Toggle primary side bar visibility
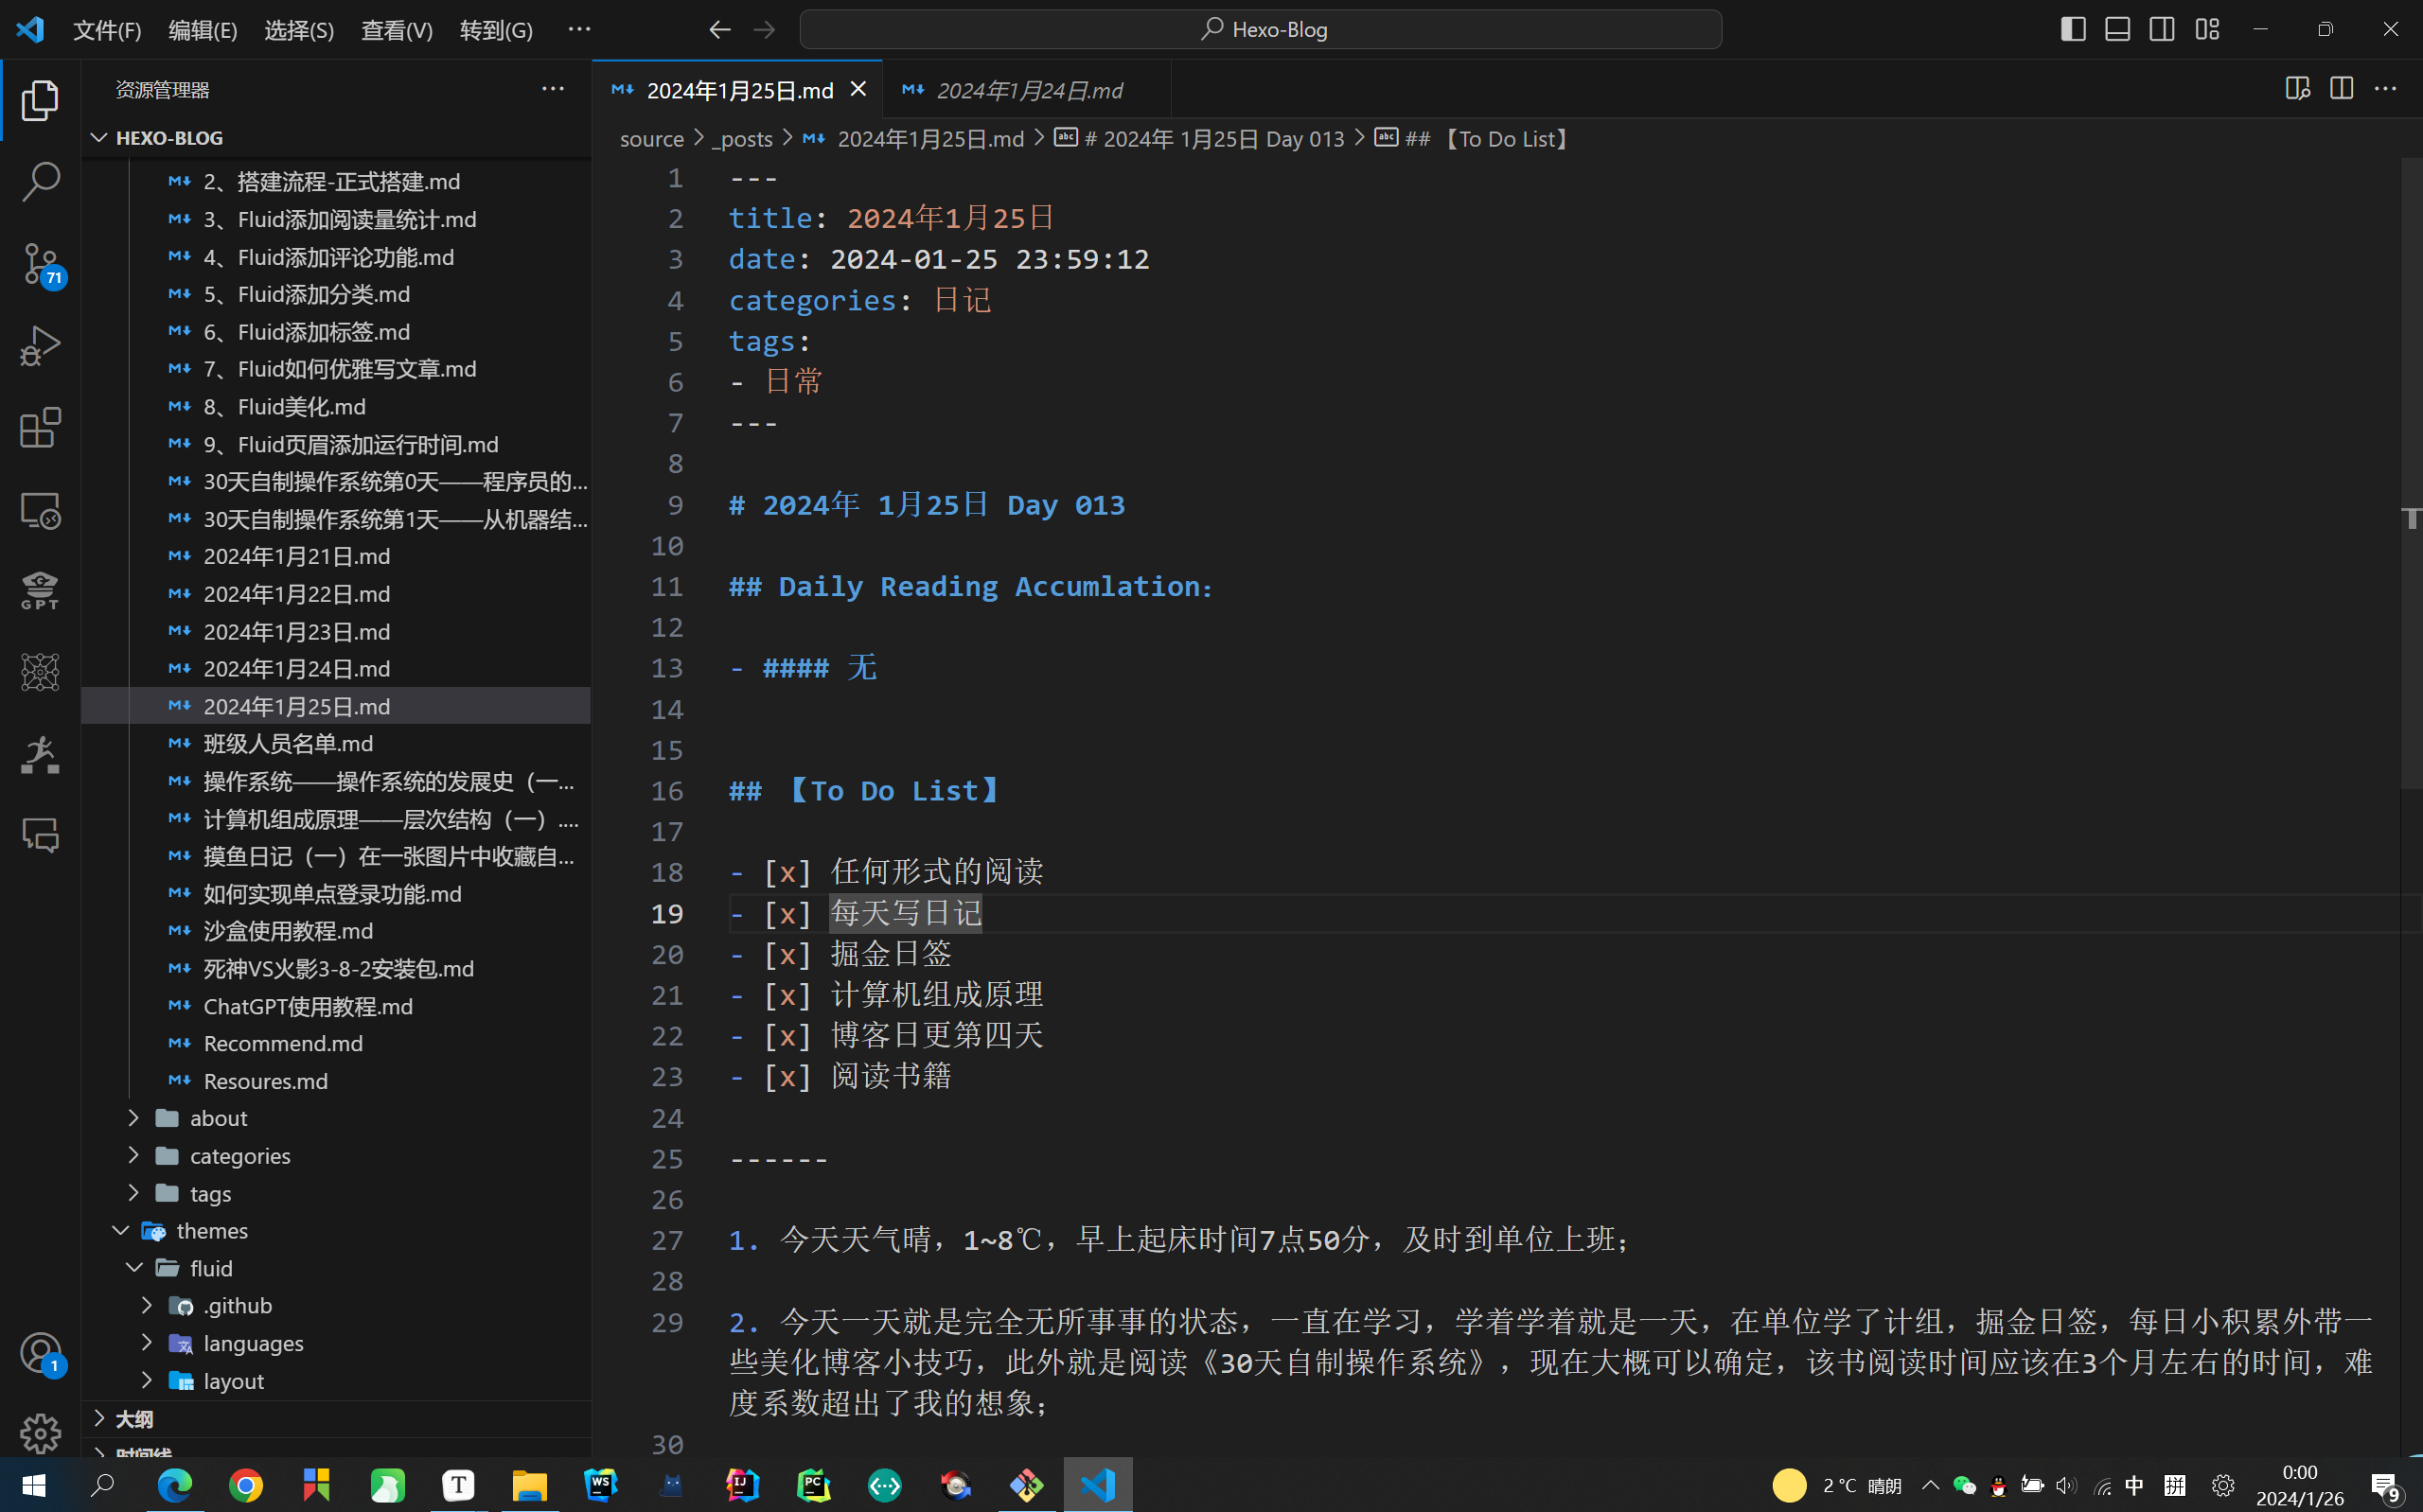The height and width of the screenshot is (1512, 2423). point(2073,29)
